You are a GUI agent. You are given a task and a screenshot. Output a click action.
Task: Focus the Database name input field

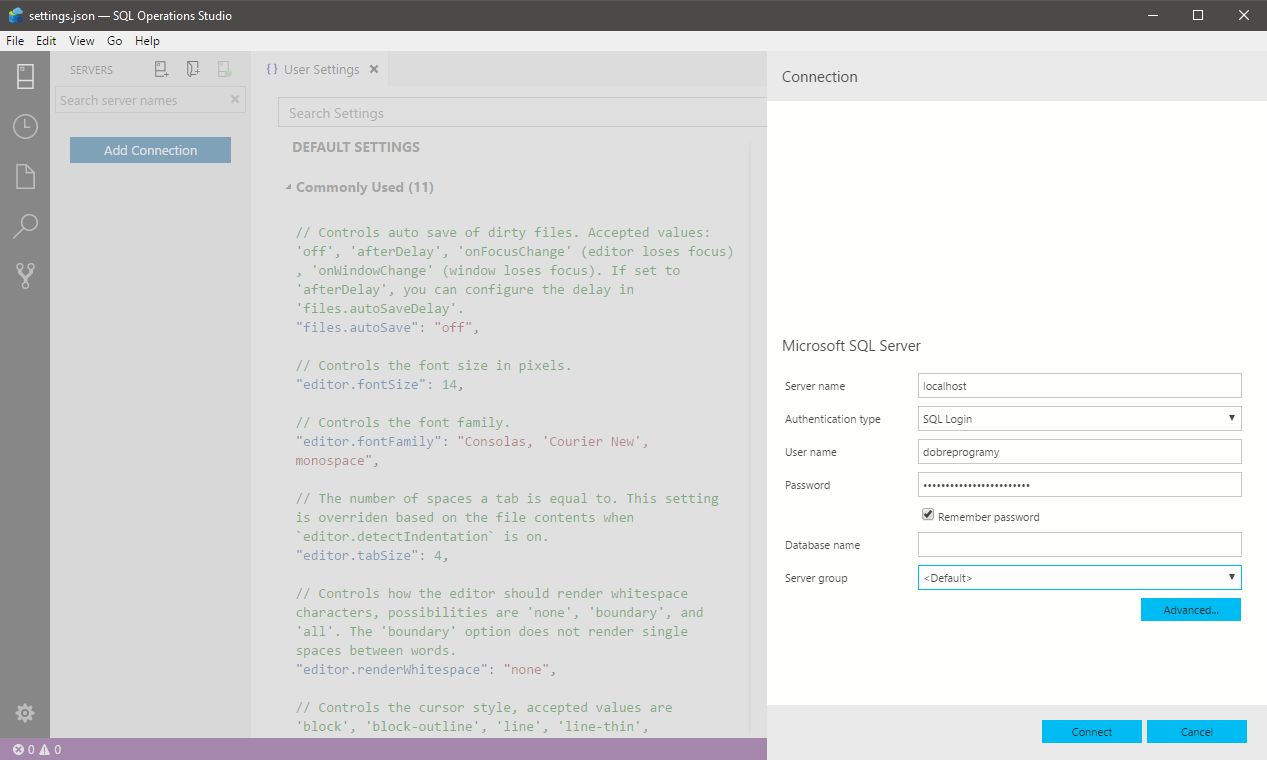(x=1079, y=545)
